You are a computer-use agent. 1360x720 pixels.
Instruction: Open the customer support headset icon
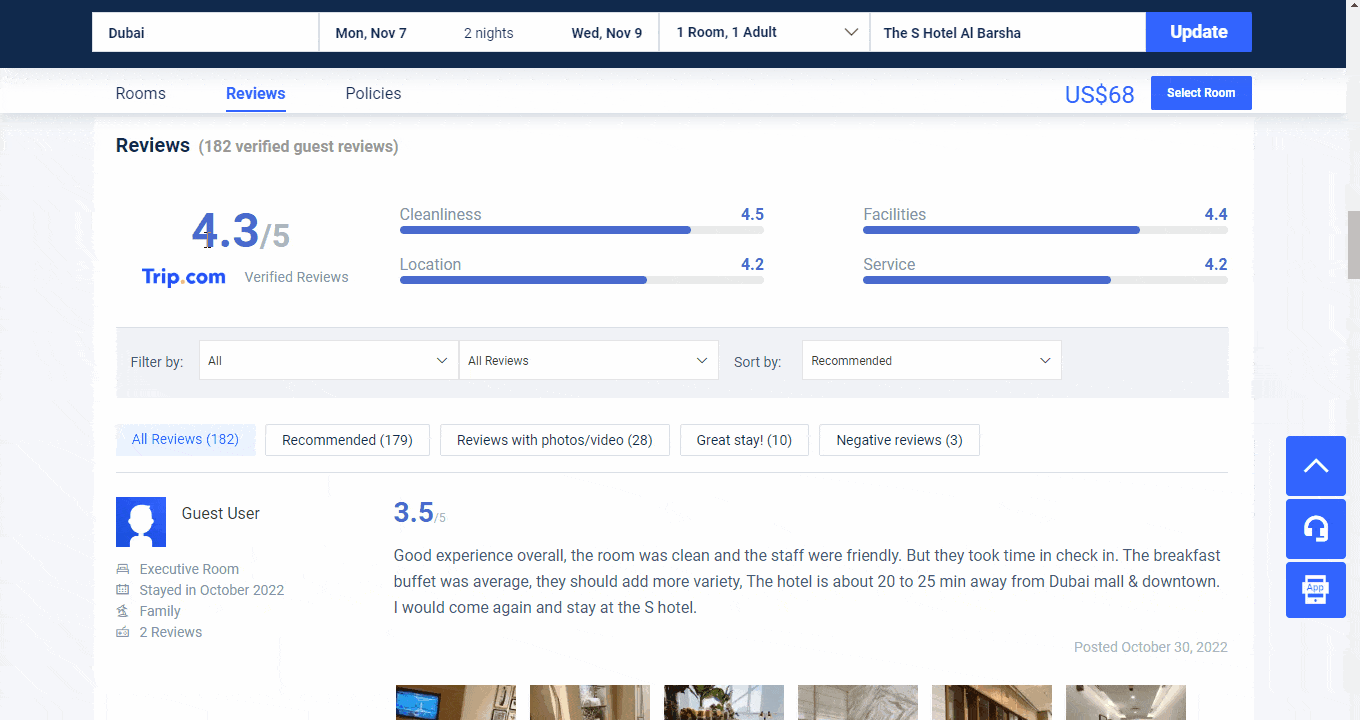[1315, 528]
